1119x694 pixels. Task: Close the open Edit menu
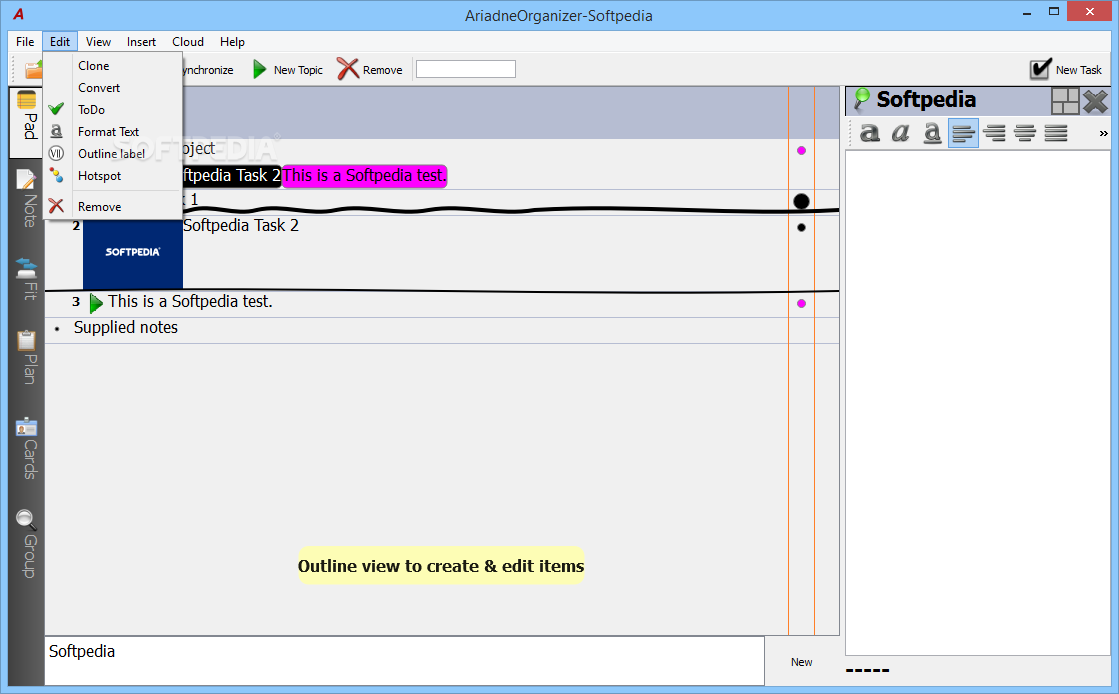(x=60, y=41)
